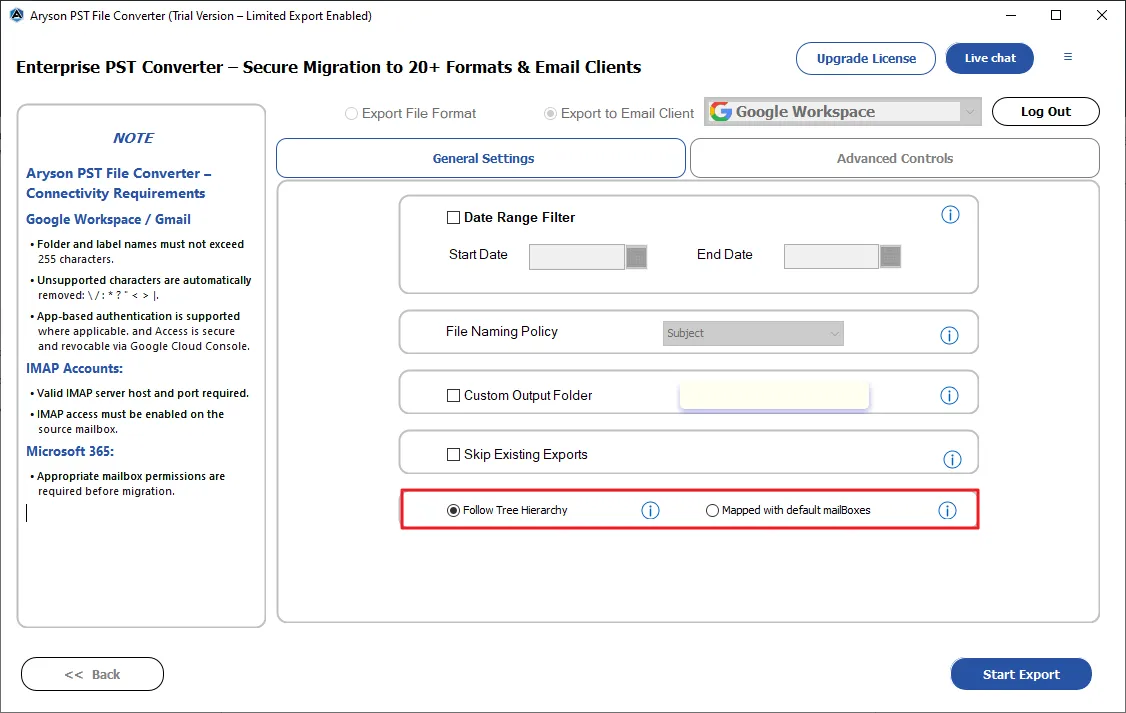1126x713 pixels.
Task: Show info for Date Range Filter
Action: click(x=950, y=215)
